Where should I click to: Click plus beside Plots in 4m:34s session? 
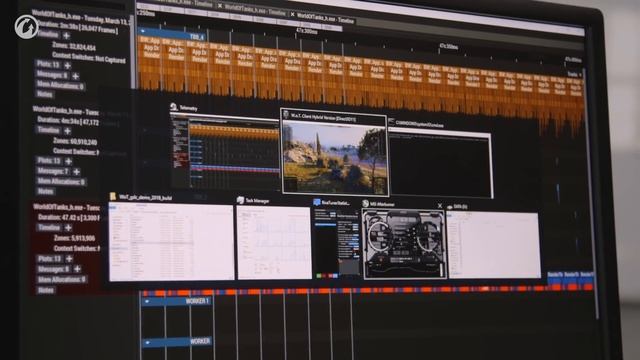coord(68,161)
